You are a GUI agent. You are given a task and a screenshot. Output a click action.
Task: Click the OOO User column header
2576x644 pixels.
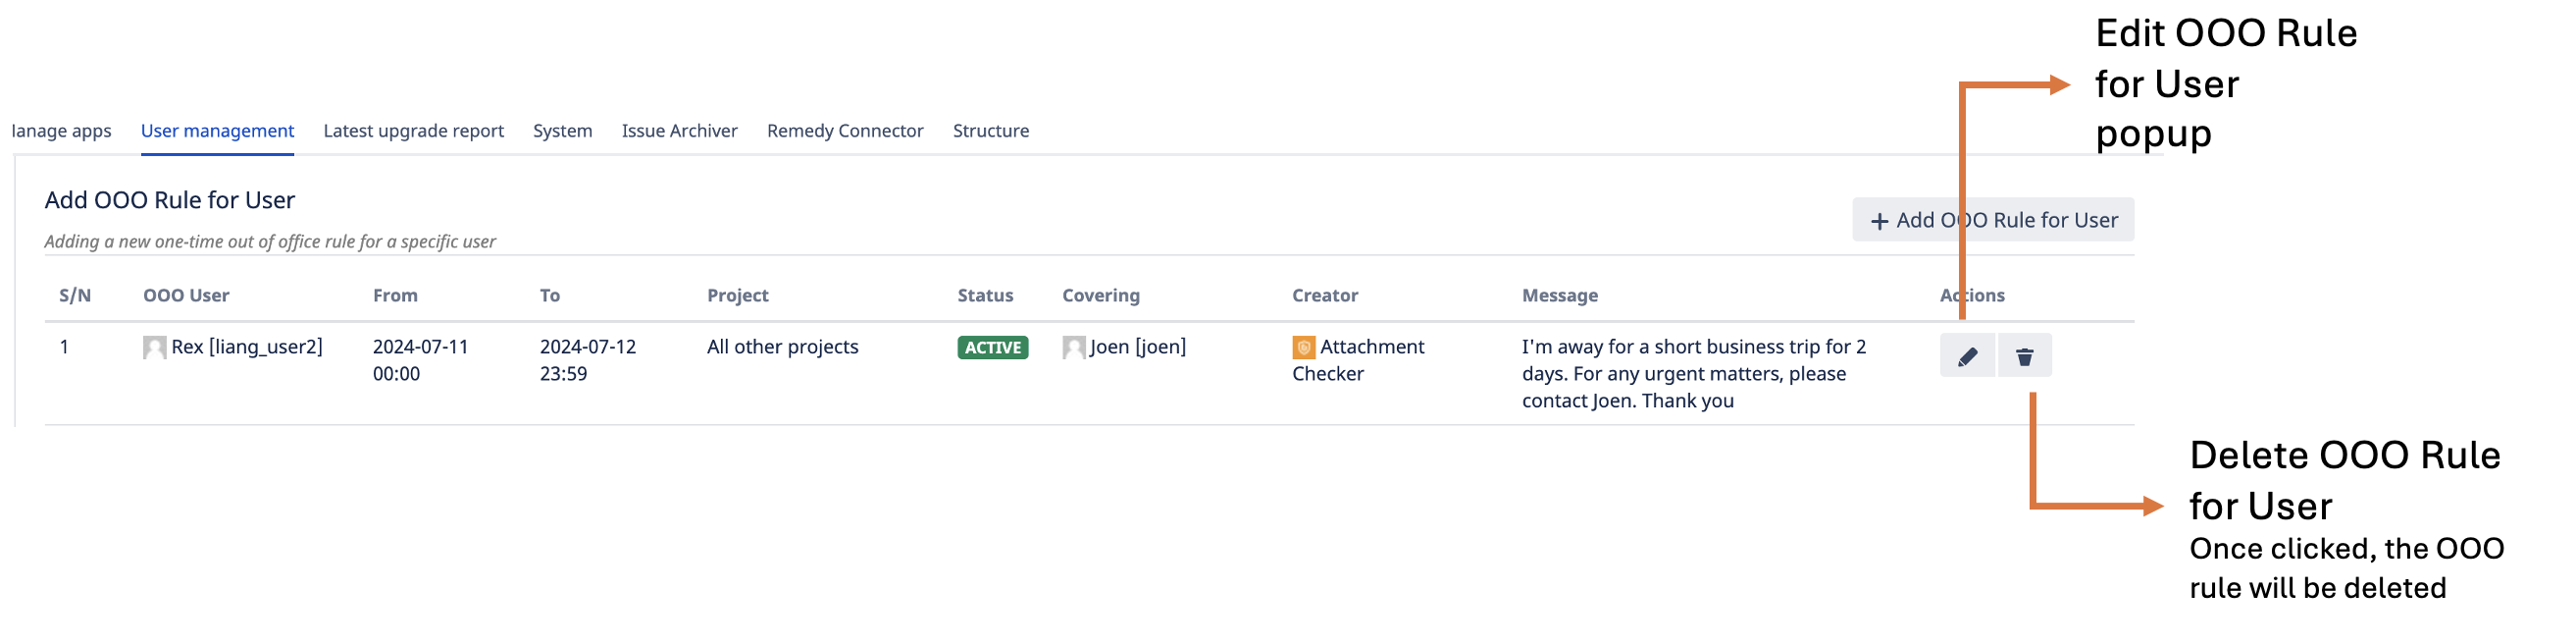[186, 296]
